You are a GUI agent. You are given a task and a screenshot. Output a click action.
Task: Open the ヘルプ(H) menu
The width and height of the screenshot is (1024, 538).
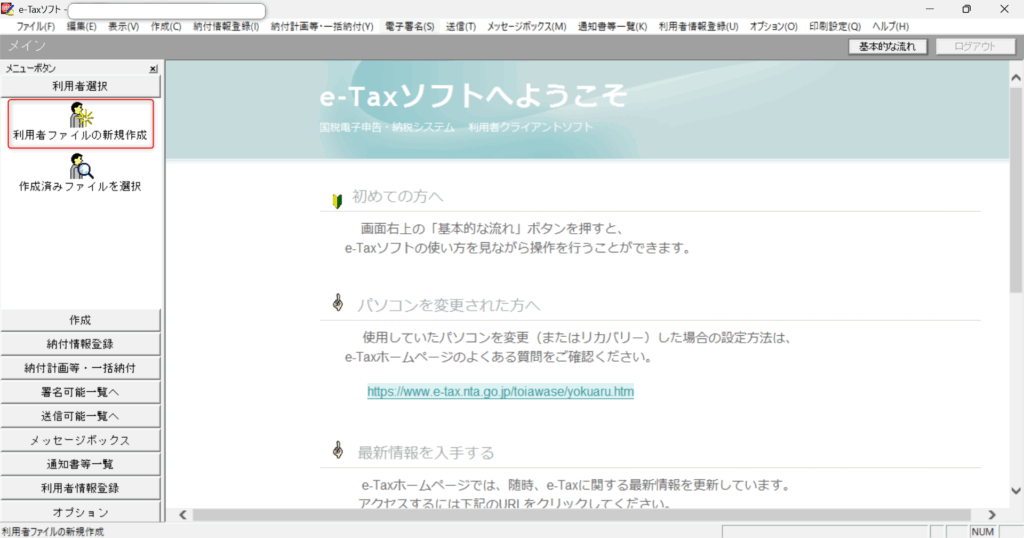point(890,27)
